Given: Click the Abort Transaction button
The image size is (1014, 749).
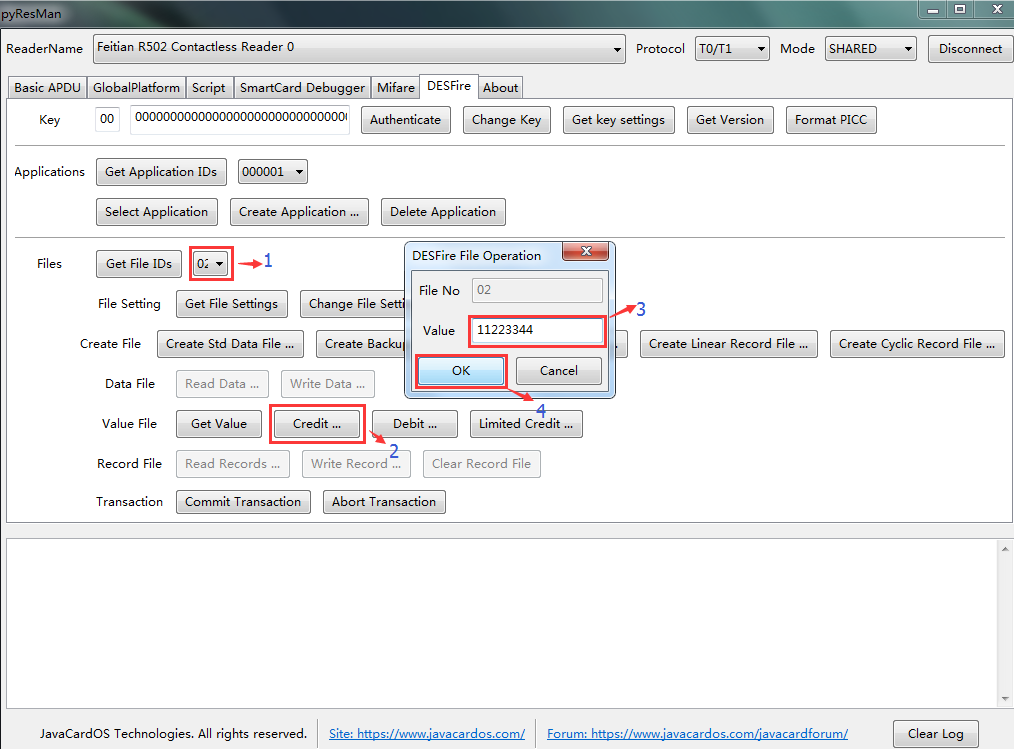Looking at the screenshot, I should click(384, 502).
